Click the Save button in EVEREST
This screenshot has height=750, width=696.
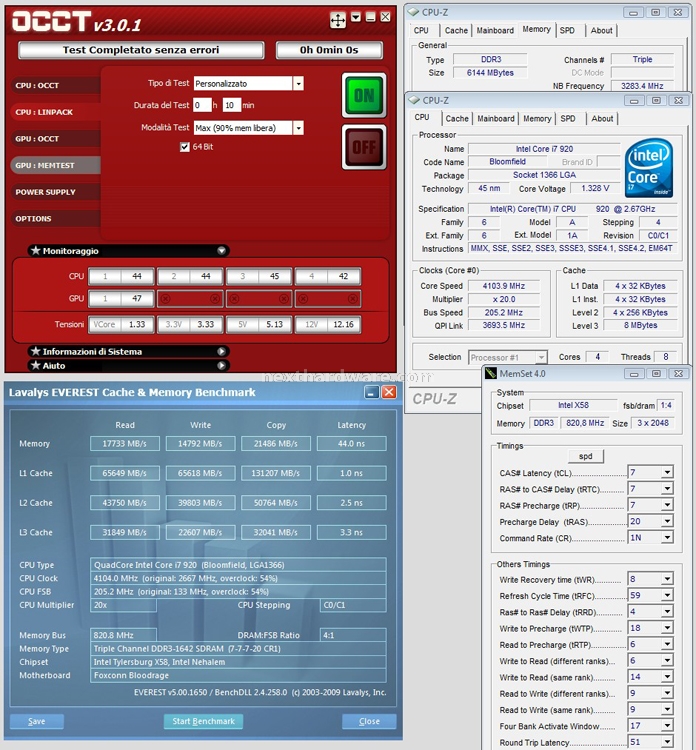(x=37, y=721)
